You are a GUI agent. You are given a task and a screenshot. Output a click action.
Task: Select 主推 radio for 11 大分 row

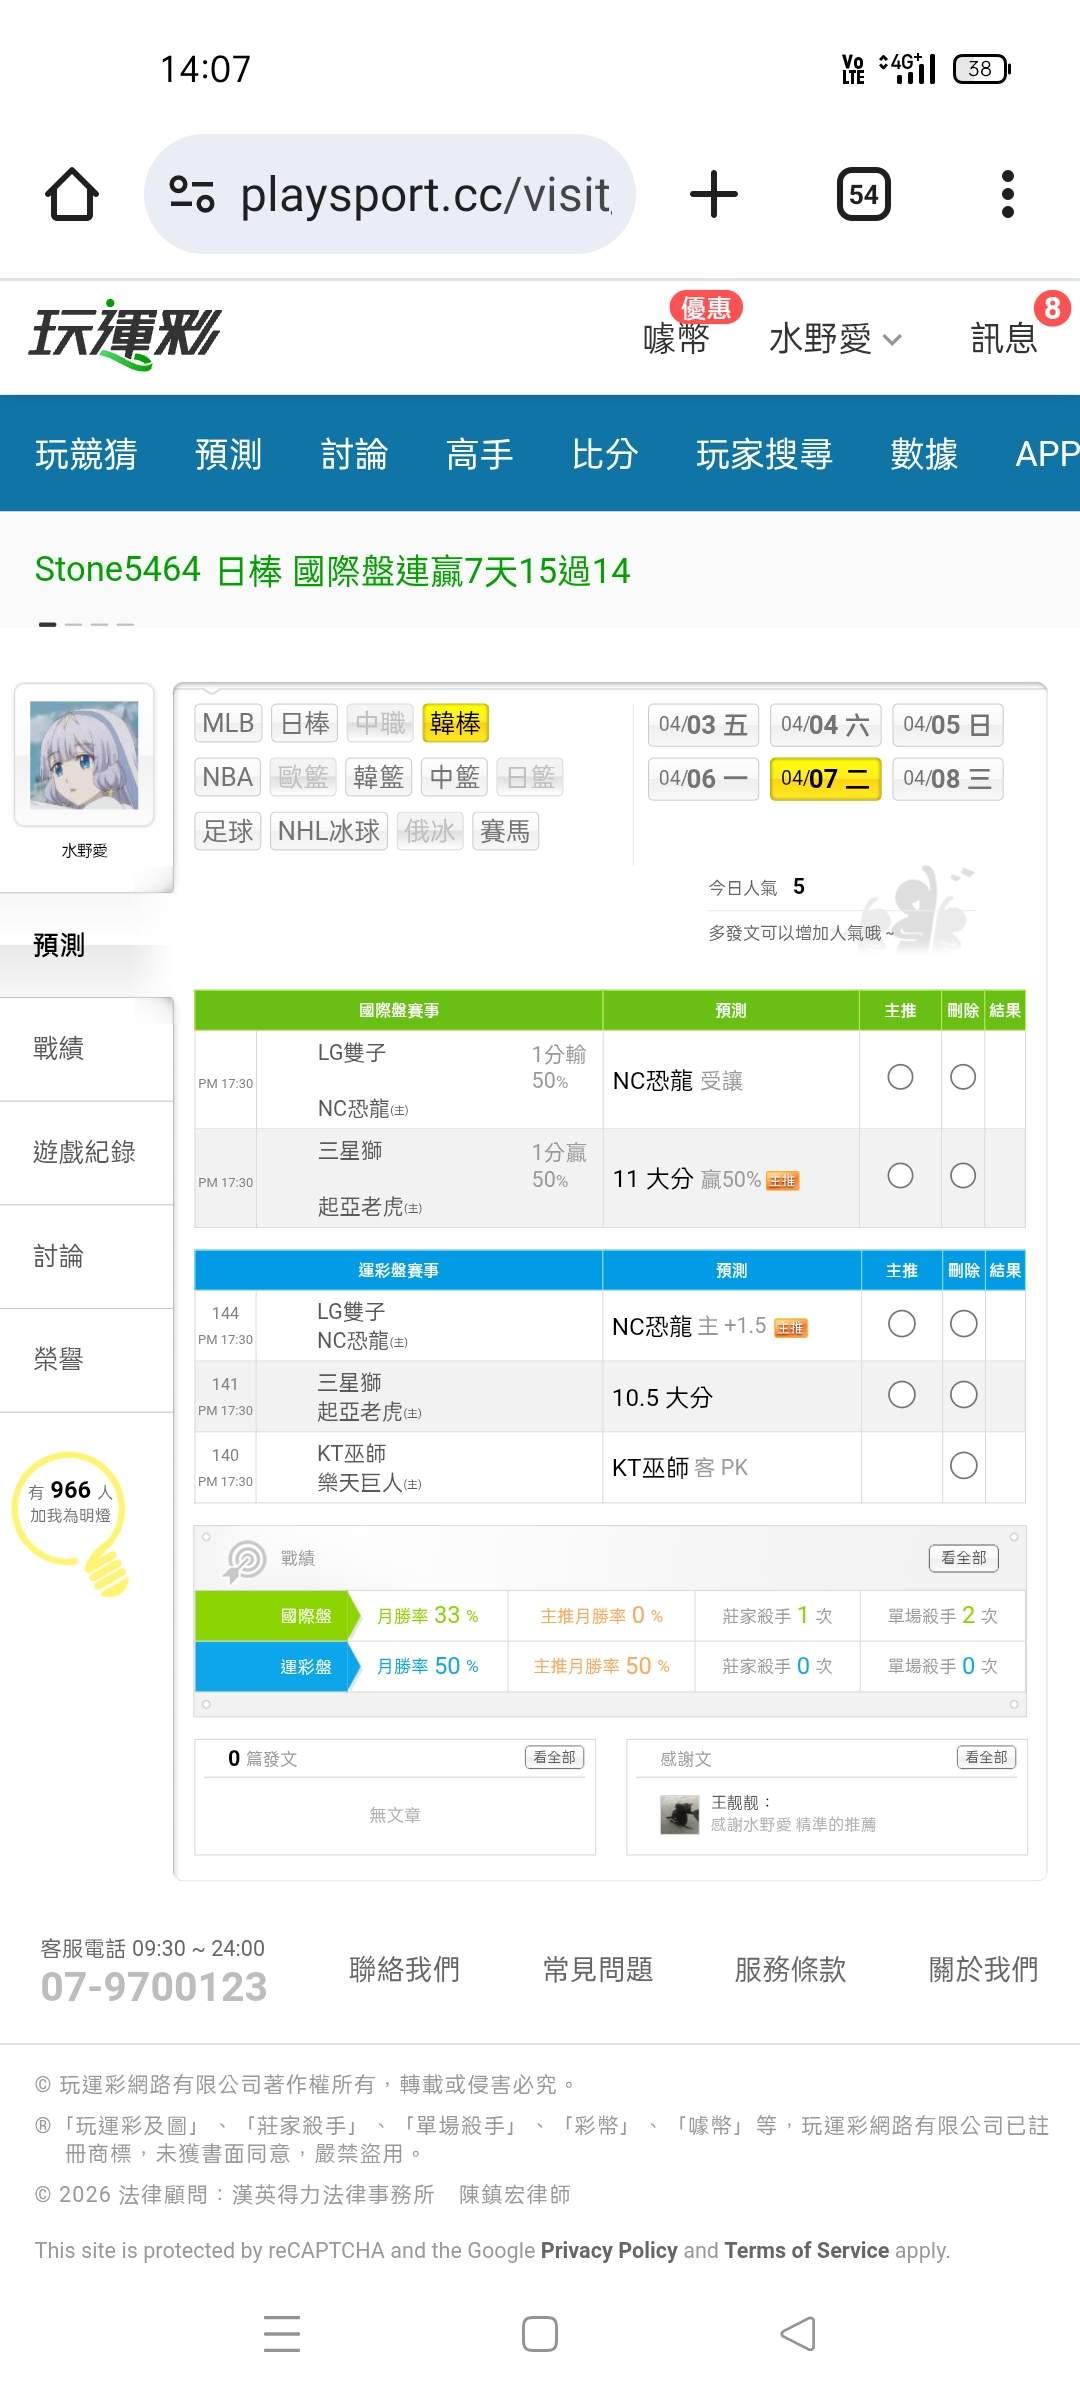point(900,1175)
